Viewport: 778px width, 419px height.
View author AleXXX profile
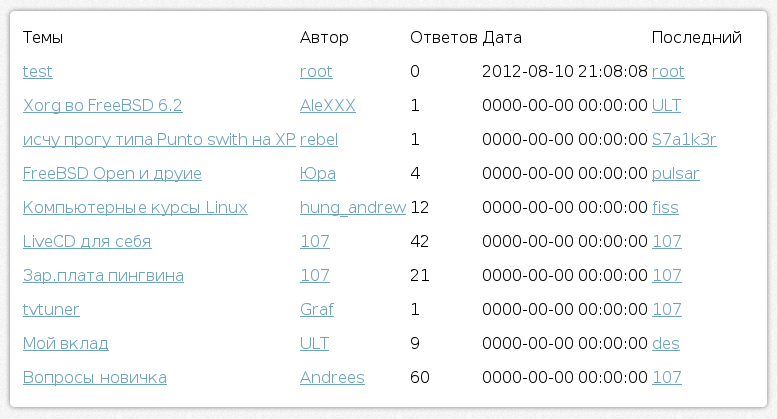click(x=328, y=106)
